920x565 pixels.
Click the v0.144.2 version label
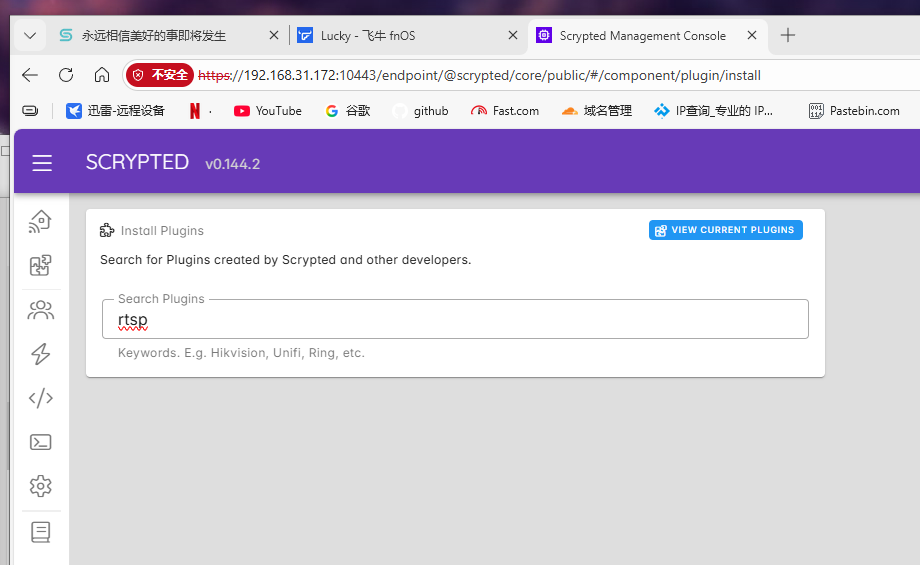pyautogui.click(x=232, y=164)
